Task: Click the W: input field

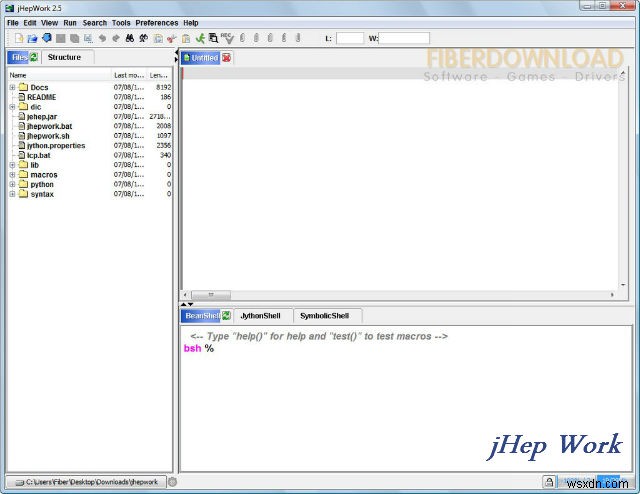Action: point(404,38)
